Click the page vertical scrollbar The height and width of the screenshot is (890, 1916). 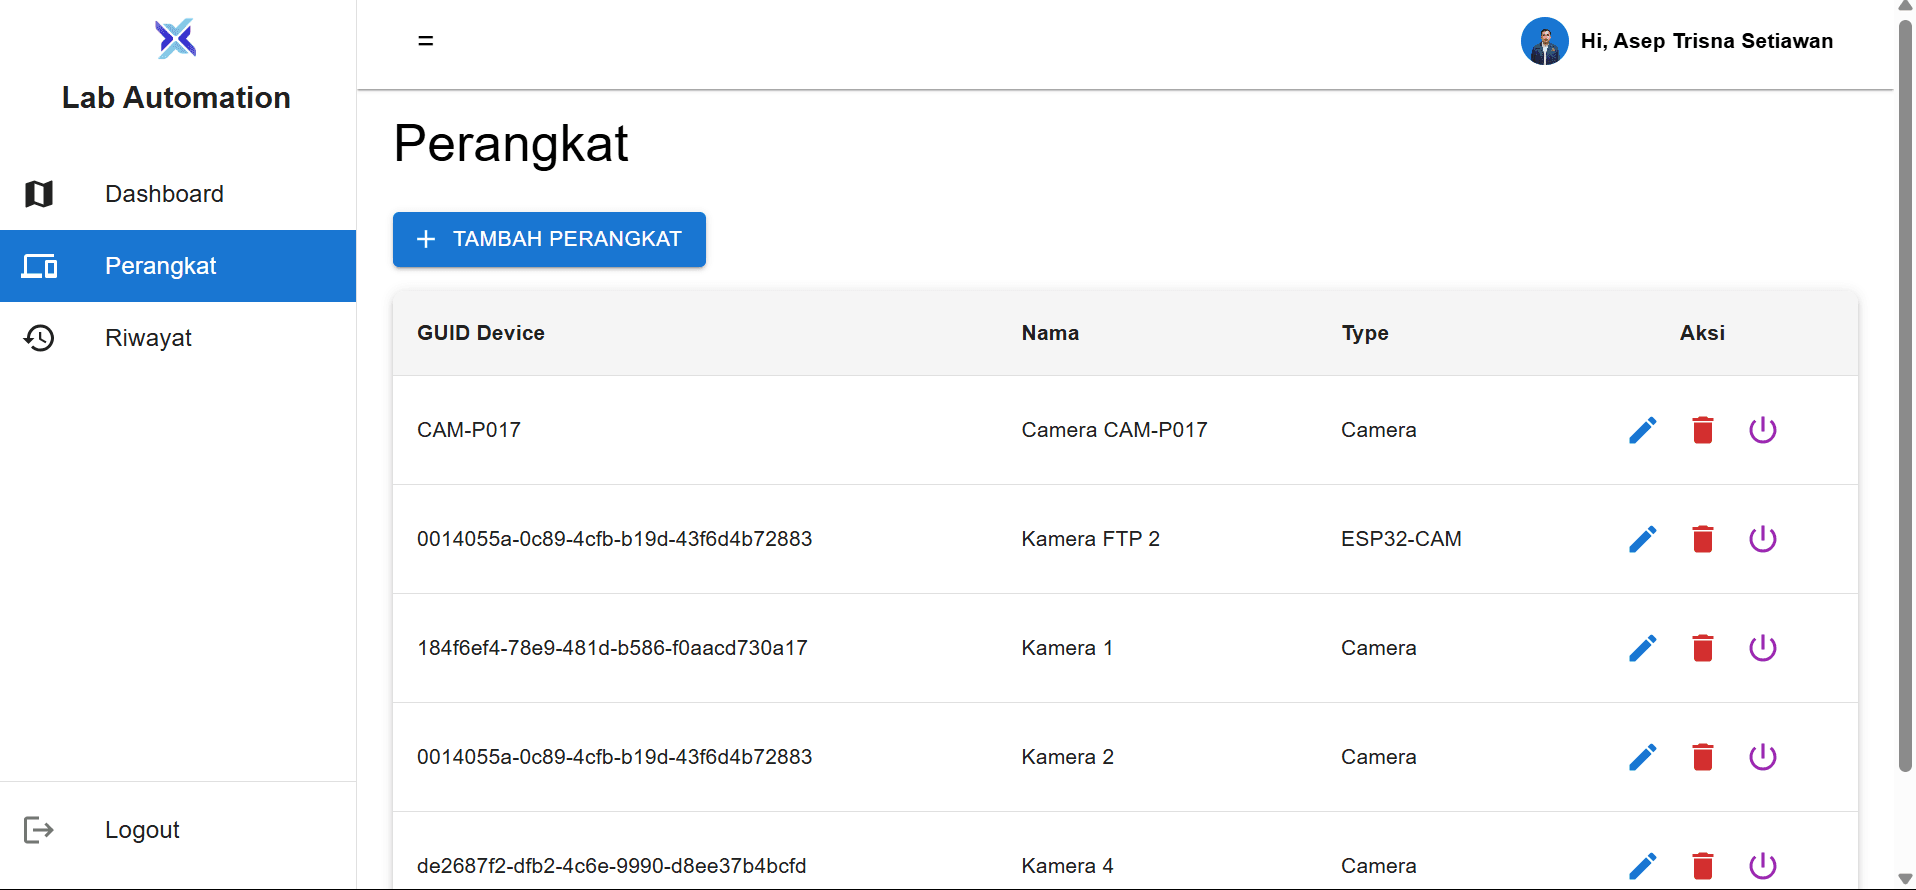click(x=1905, y=400)
